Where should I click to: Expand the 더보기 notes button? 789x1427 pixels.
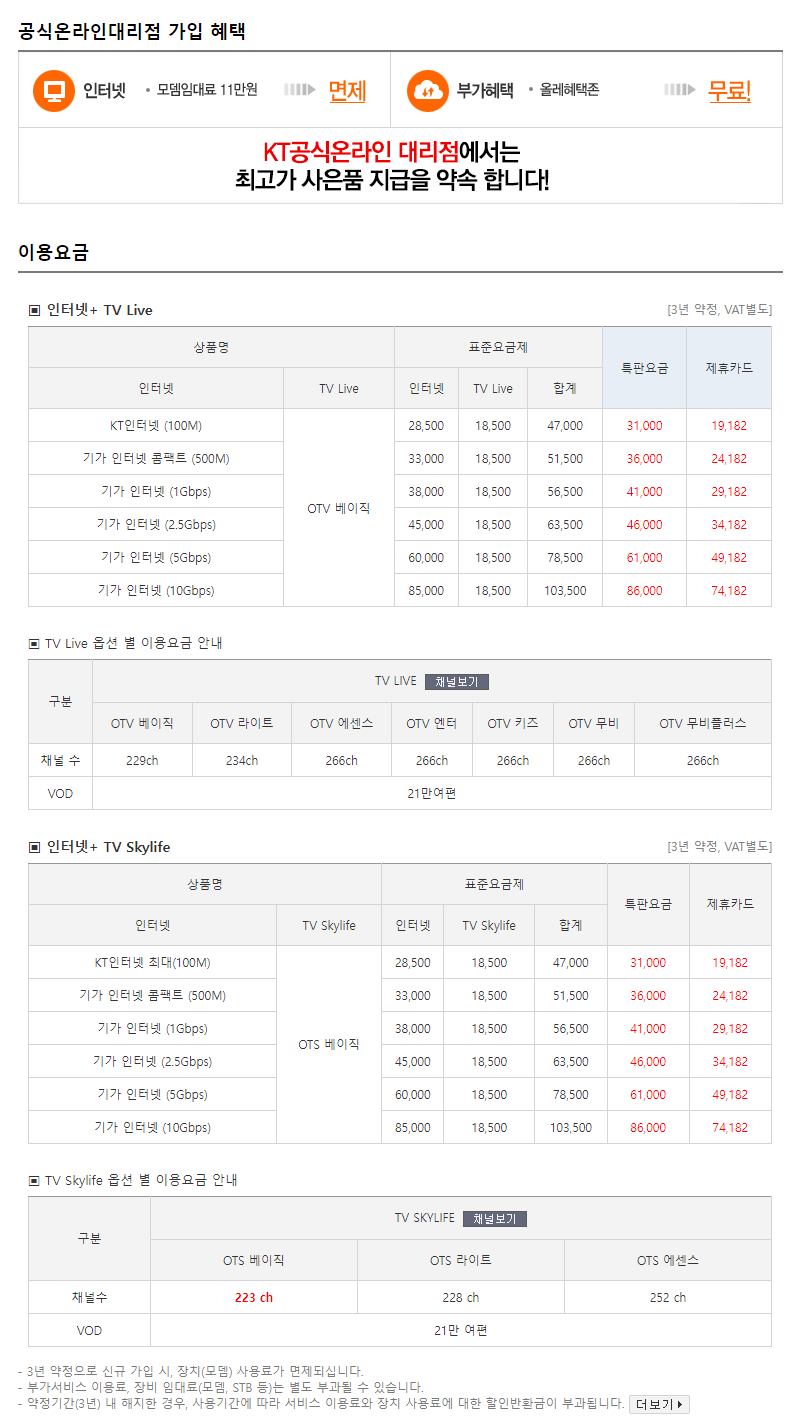click(x=659, y=1404)
